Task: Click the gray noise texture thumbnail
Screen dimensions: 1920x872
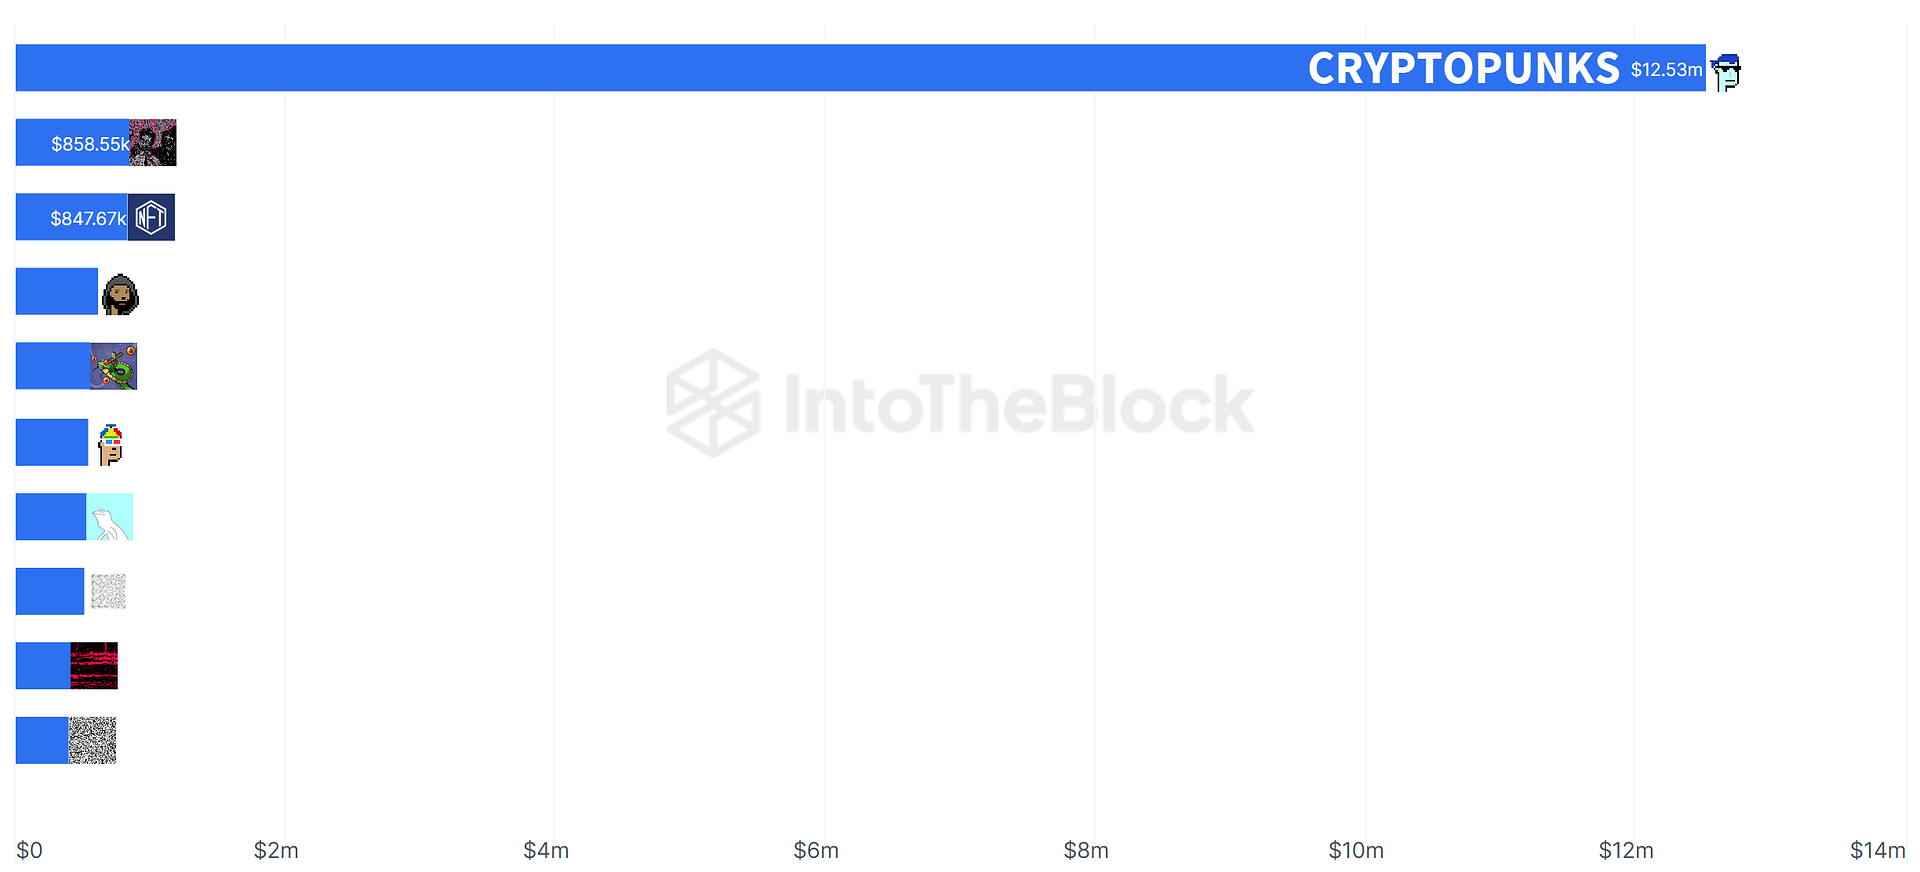Action: point(108,591)
